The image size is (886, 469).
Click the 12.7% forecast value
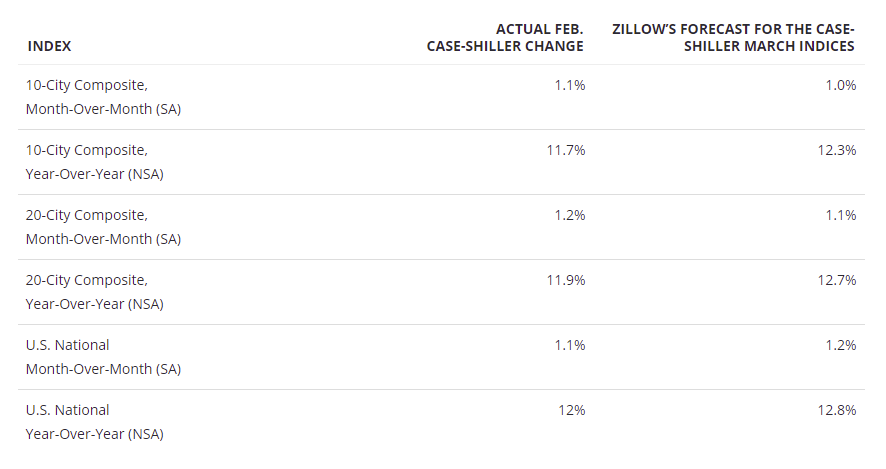click(836, 280)
